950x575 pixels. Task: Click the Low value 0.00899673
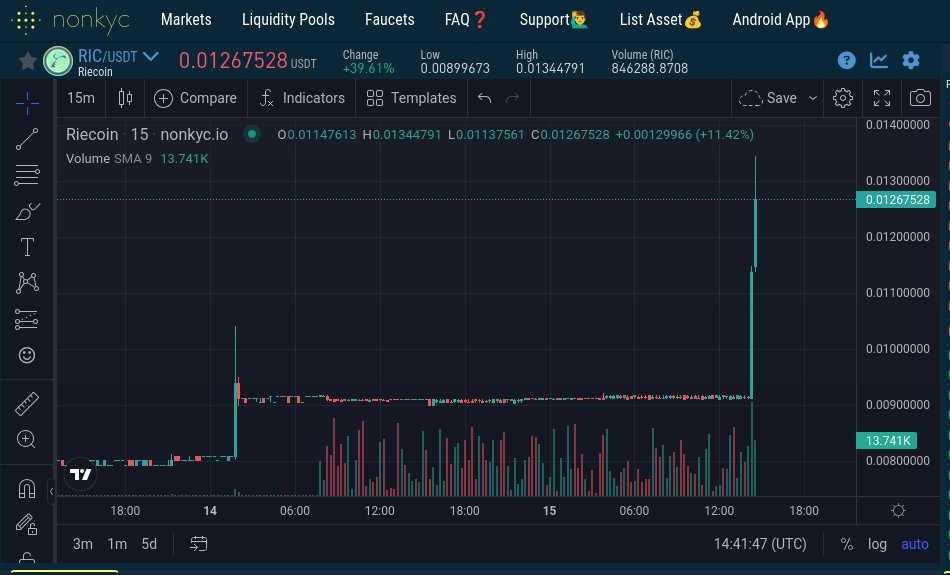pos(455,68)
